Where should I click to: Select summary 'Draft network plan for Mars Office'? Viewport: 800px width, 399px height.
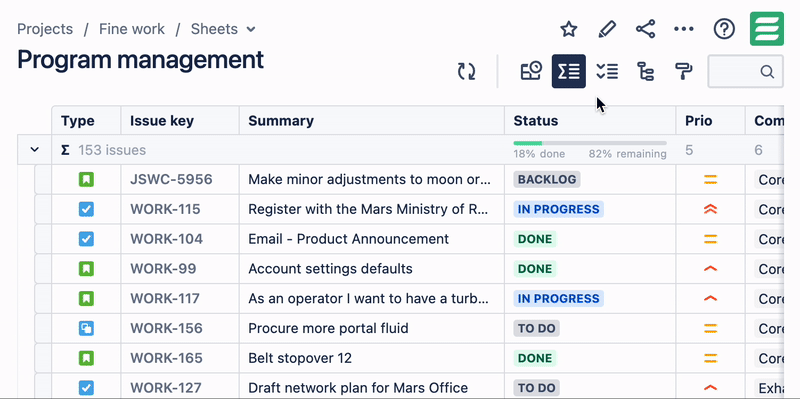(358, 388)
